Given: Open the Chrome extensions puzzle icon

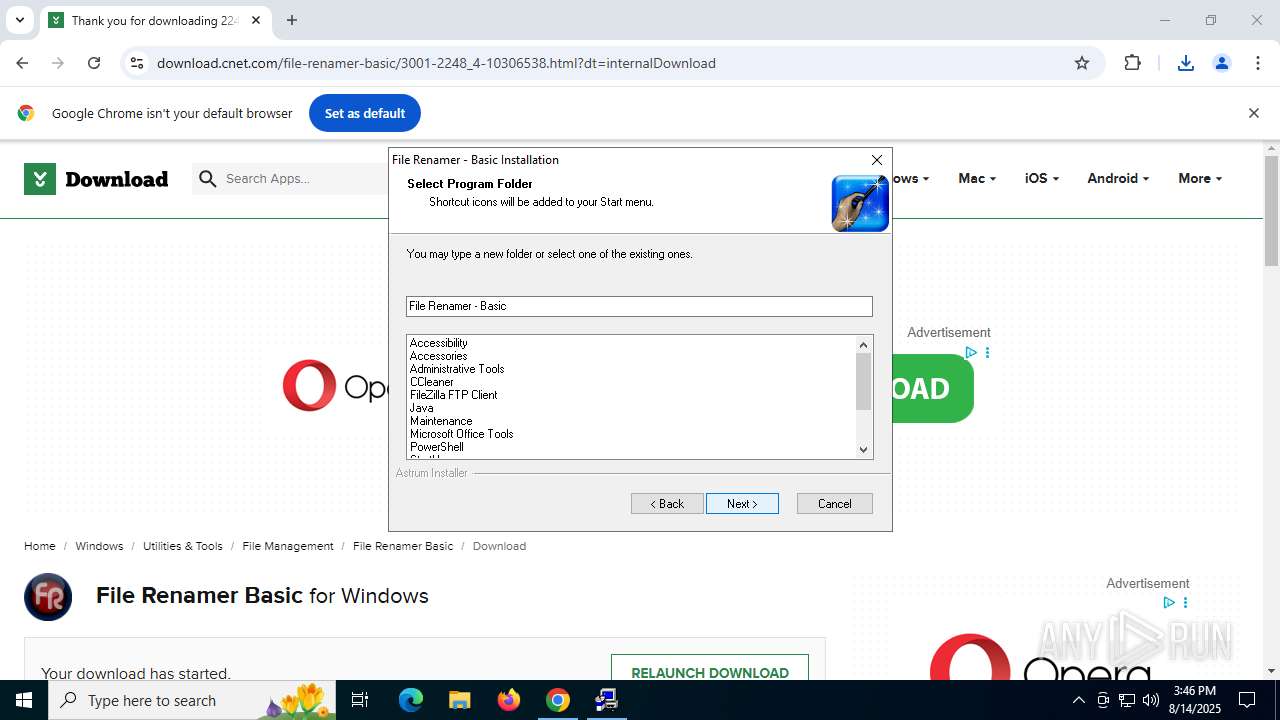Looking at the screenshot, I should click(x=1132, y=63).
